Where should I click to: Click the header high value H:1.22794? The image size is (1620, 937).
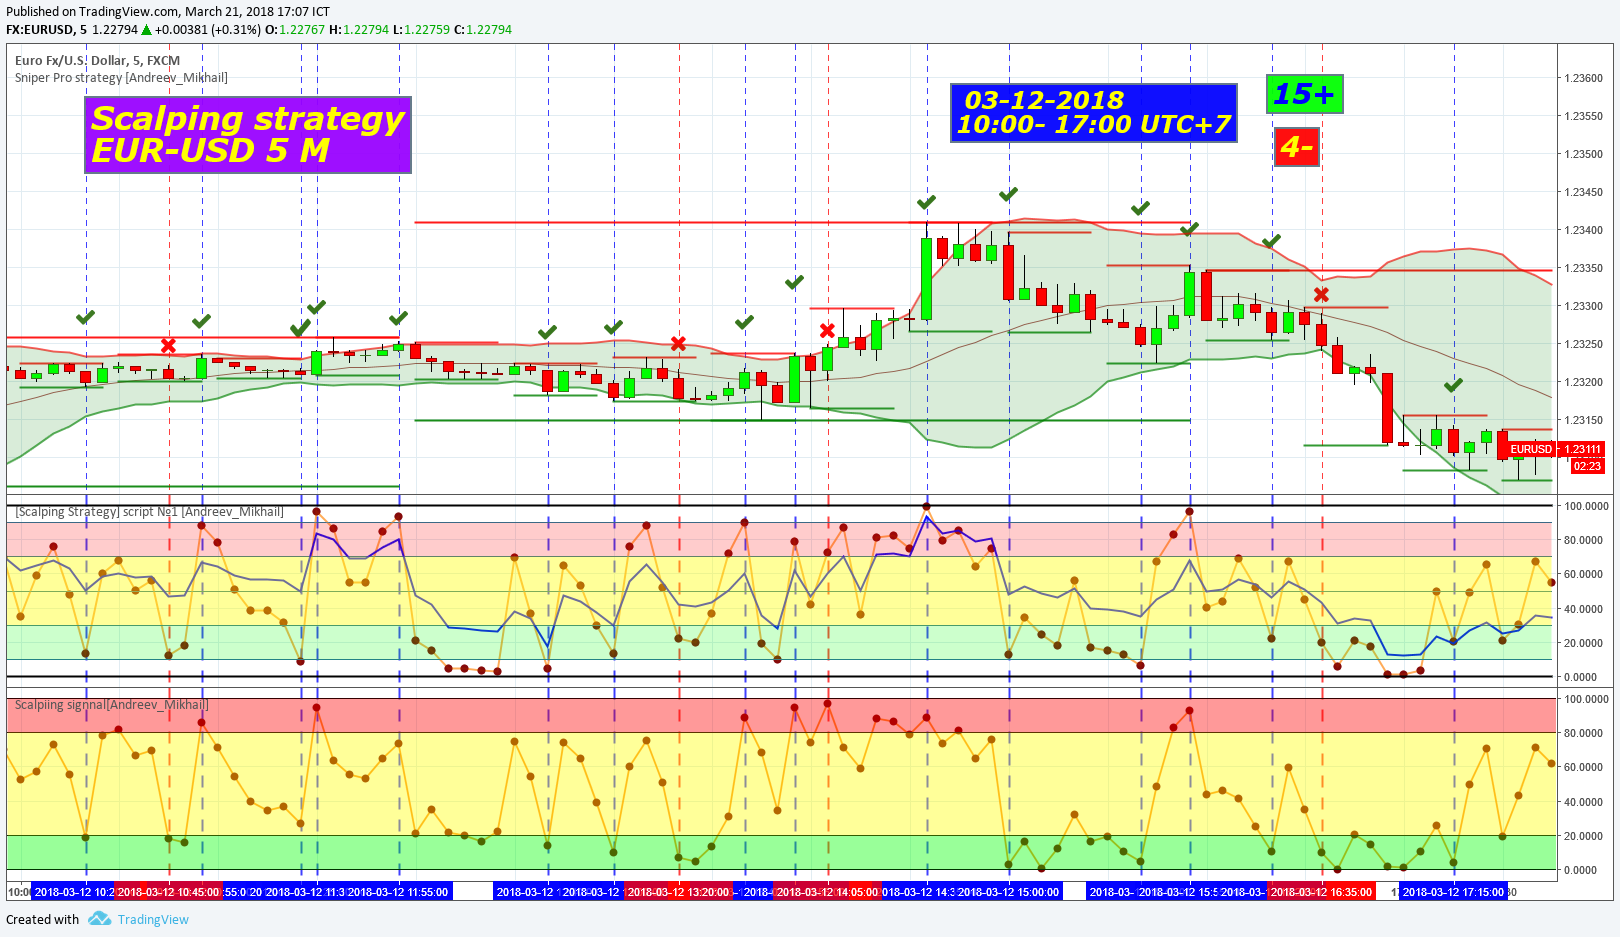[x=358, y=30]
